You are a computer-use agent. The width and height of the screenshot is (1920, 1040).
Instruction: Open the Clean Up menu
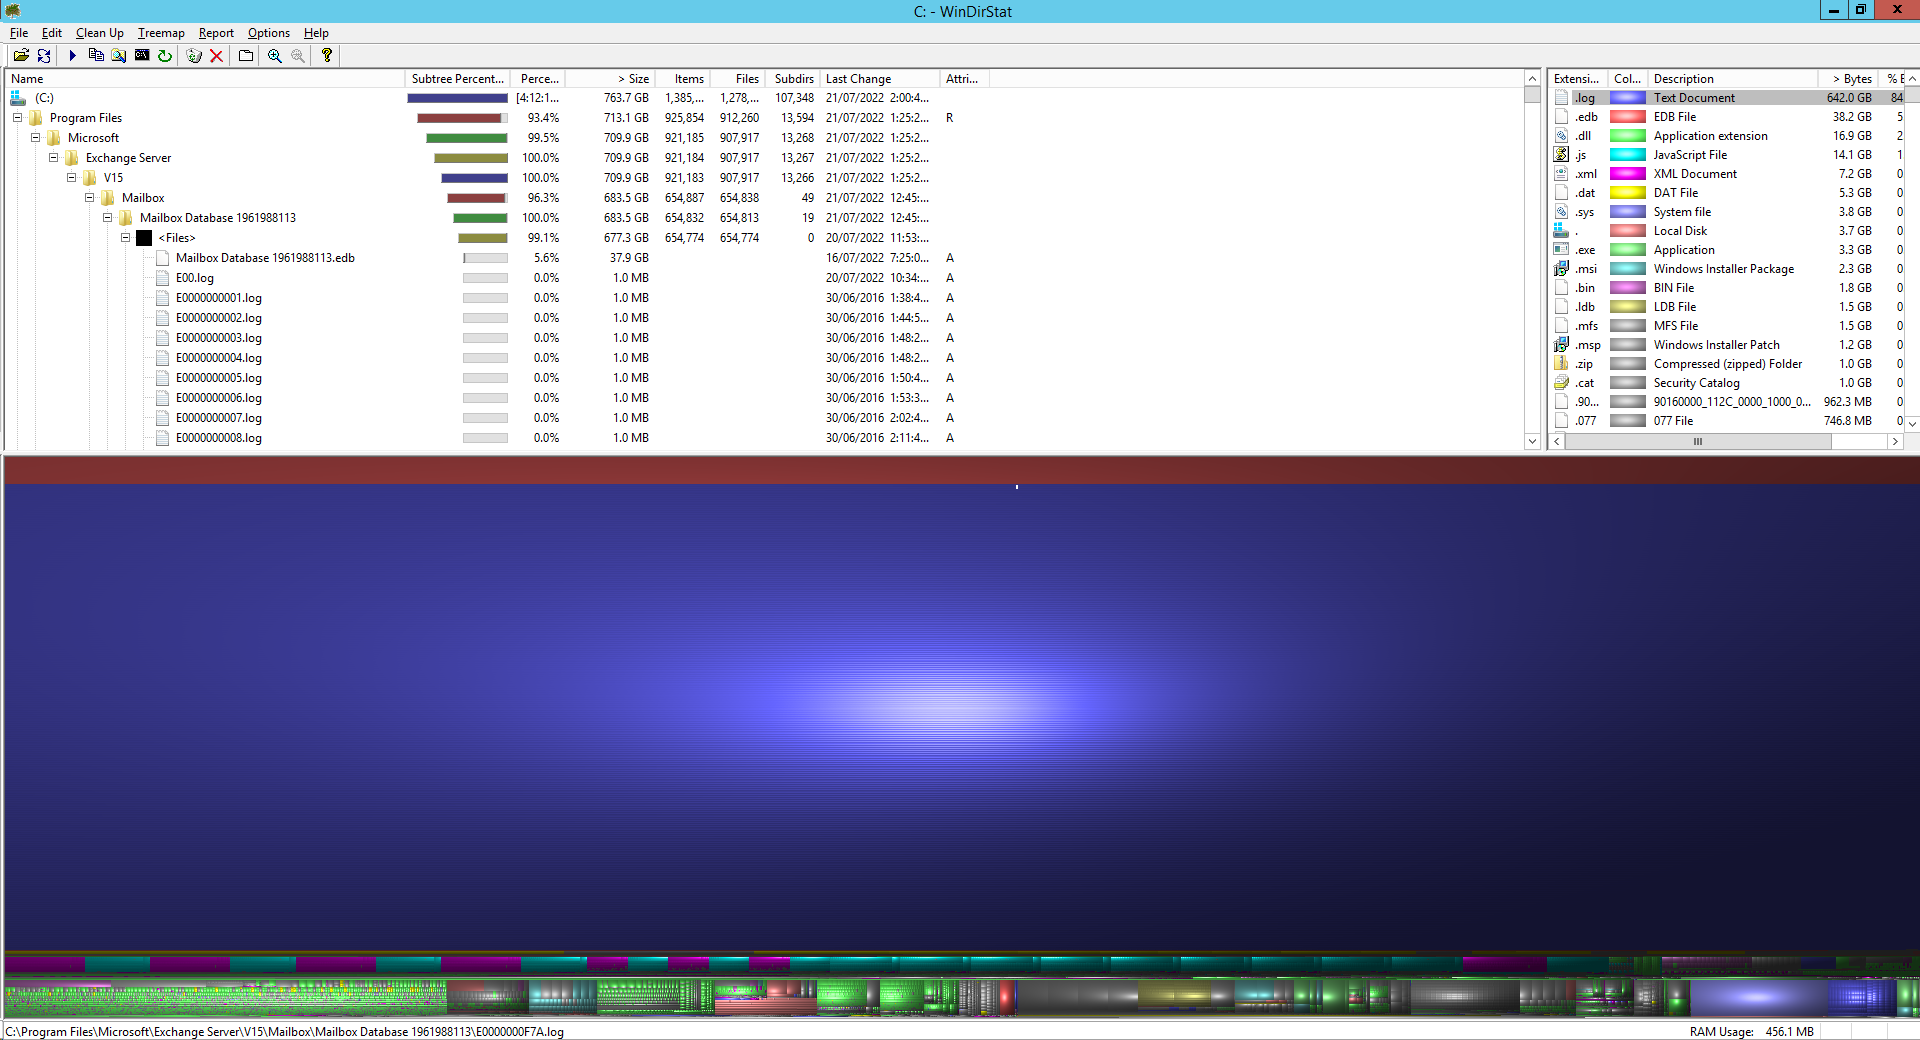[x=99, y=32]
